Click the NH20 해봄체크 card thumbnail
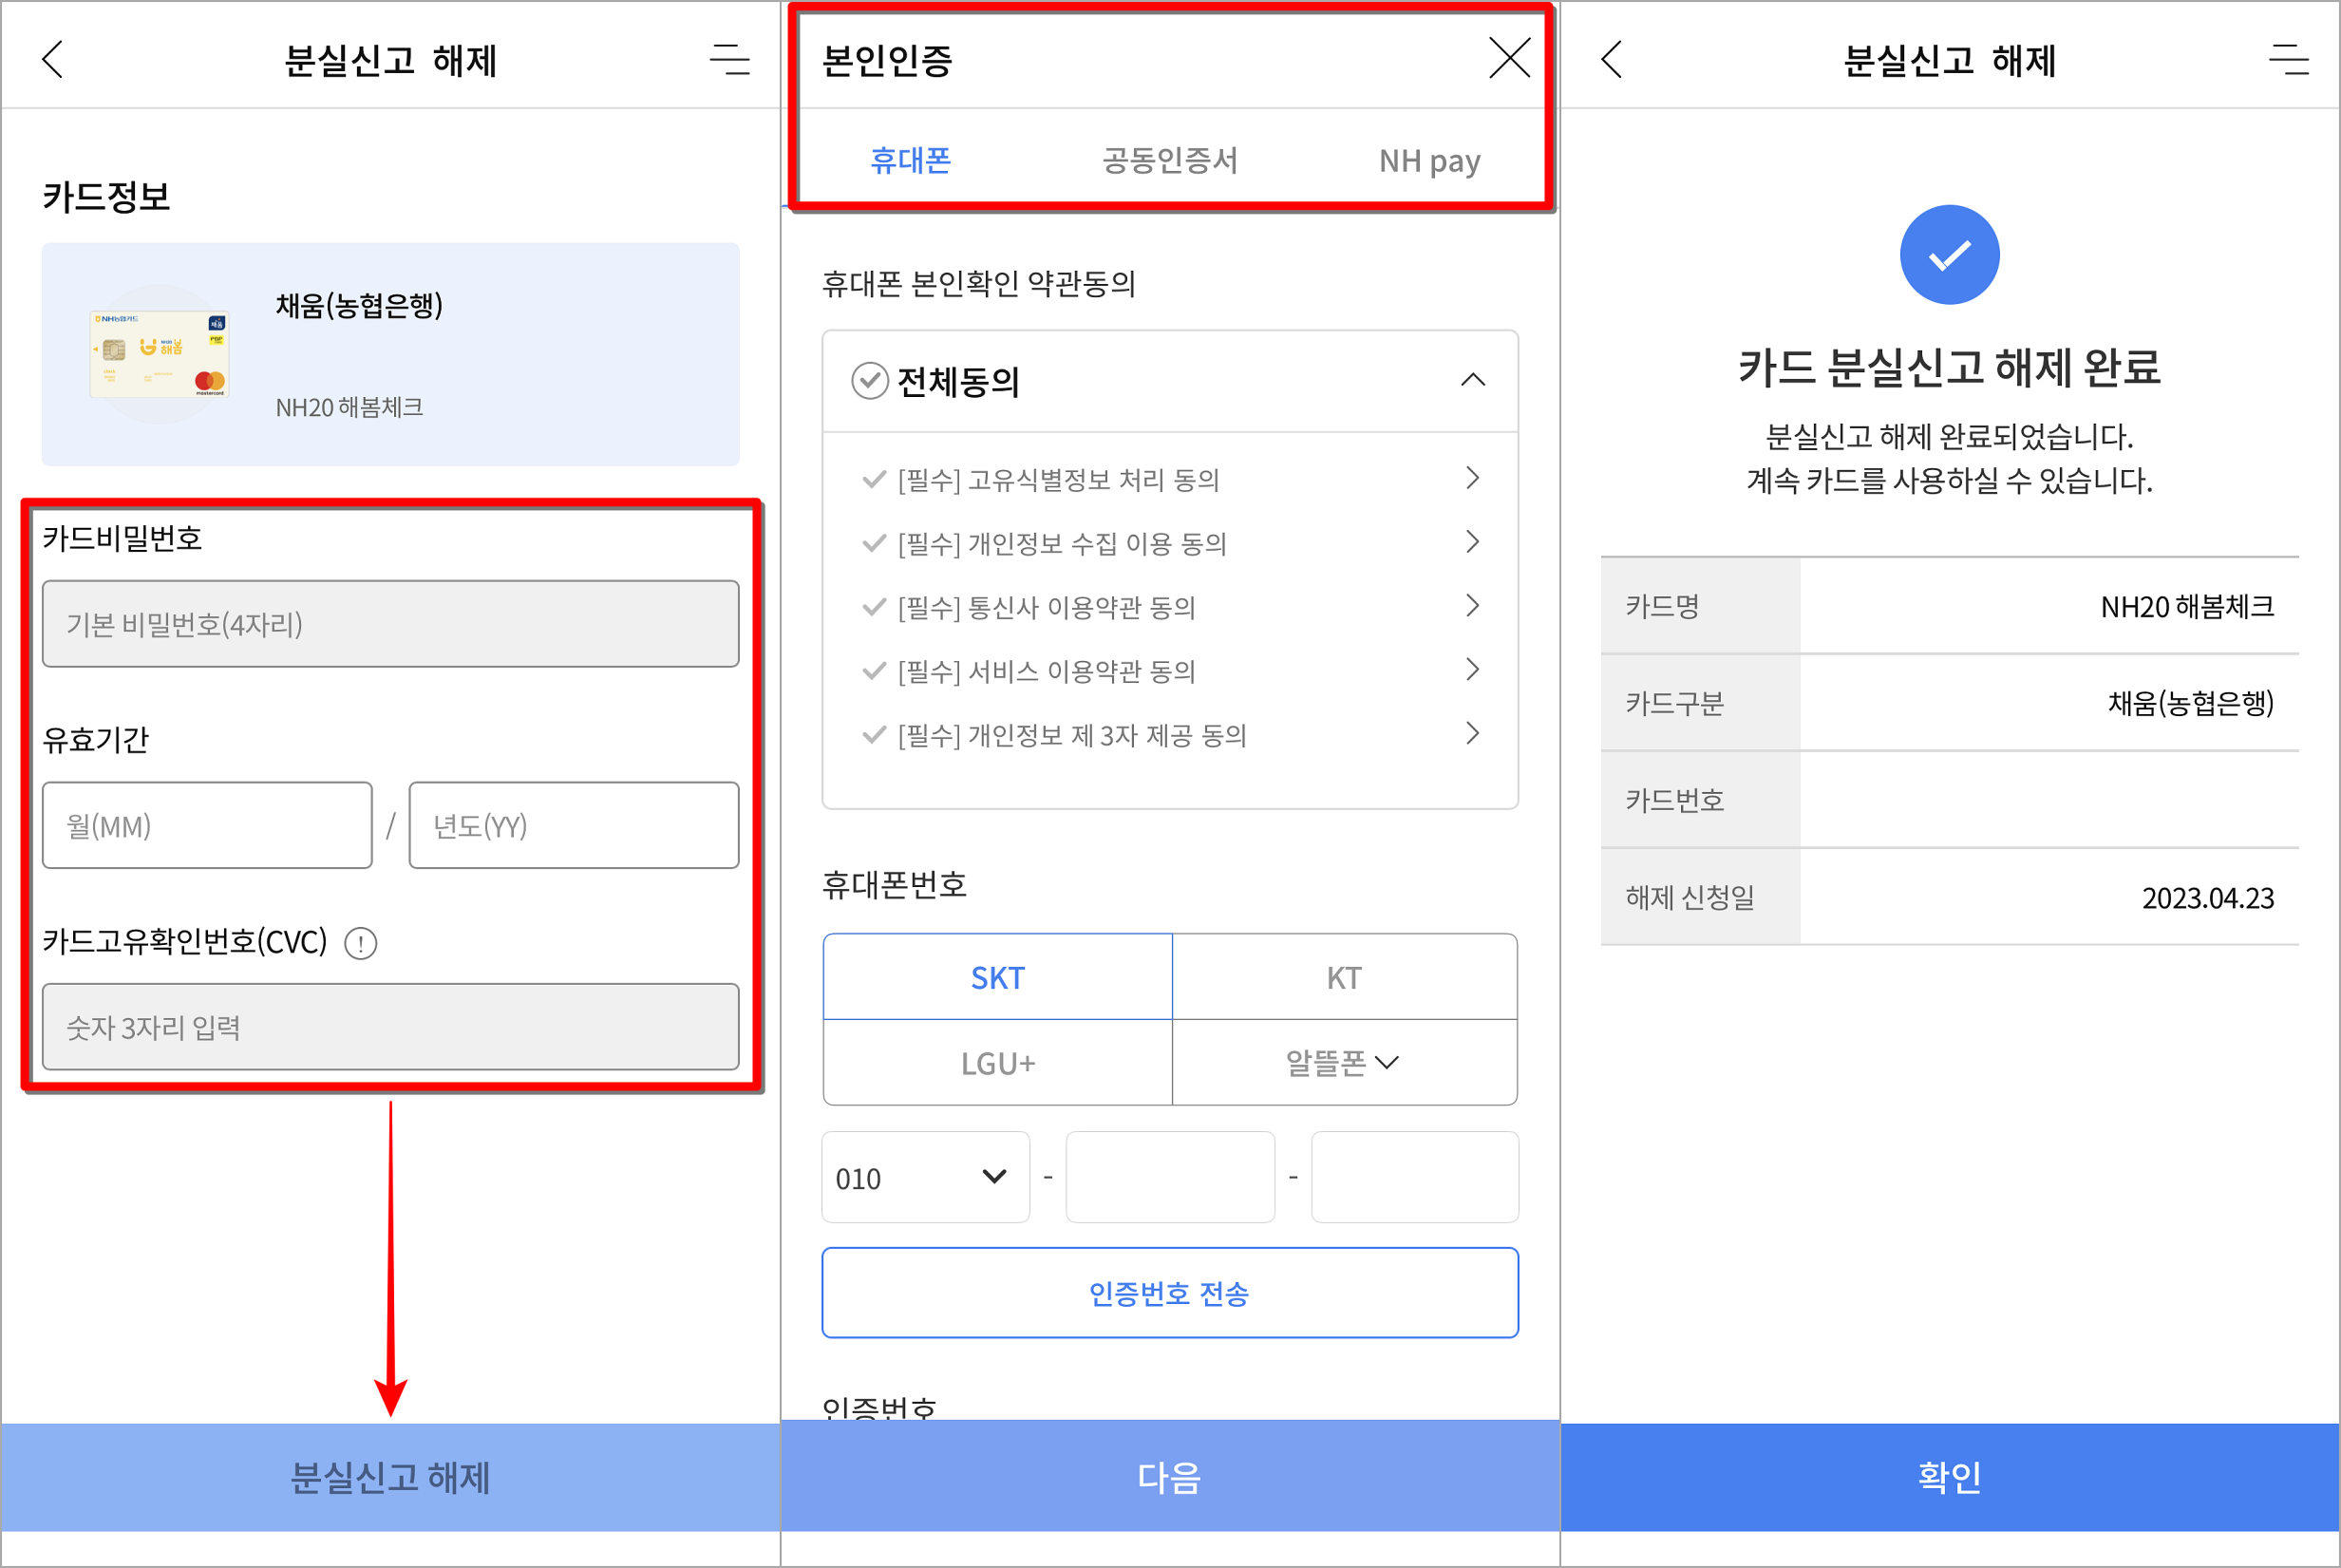The width and height of the screenshot is (2341, 1568). [x=158, y=353]
